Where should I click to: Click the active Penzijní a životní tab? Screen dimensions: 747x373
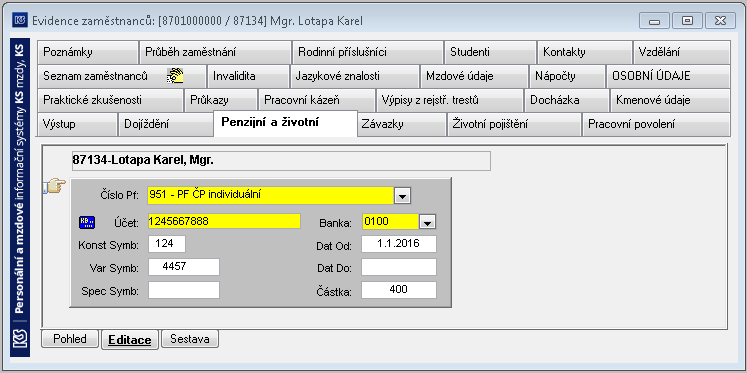285,123
